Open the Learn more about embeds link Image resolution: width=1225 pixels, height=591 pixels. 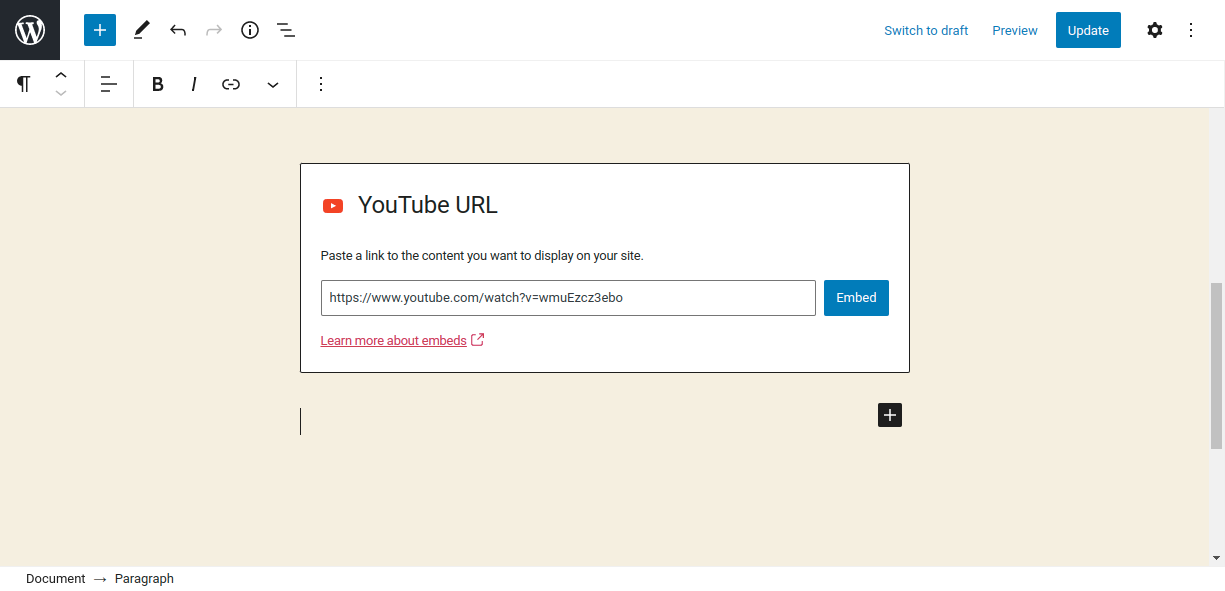[x=393, y=341]
